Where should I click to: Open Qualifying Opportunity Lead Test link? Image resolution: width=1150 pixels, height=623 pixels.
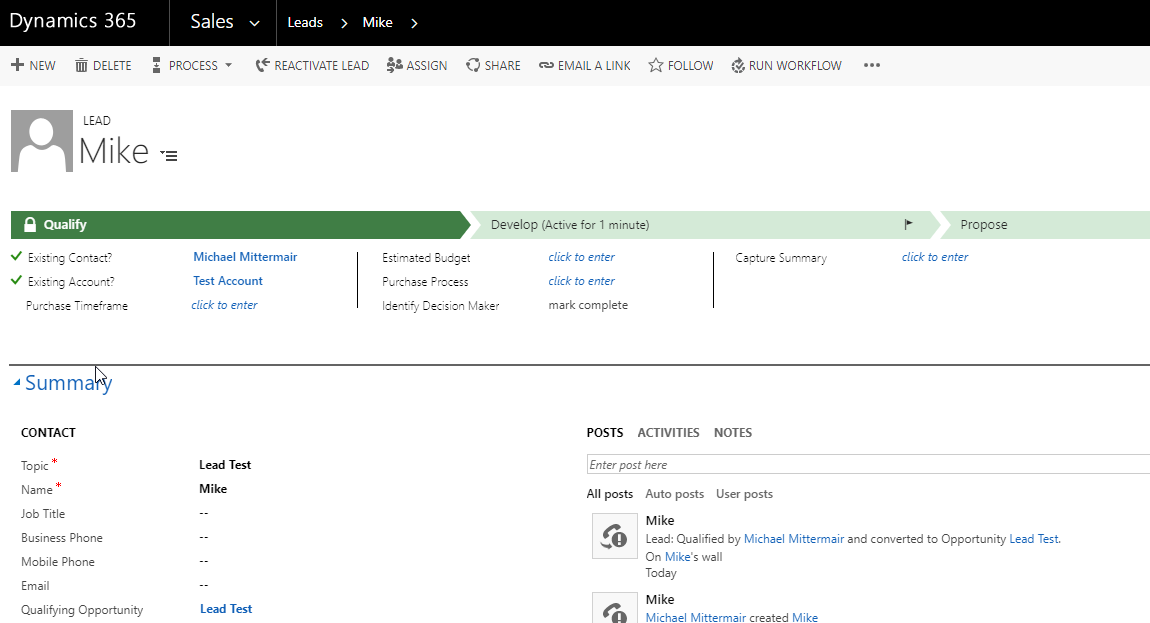pos(226,609)
